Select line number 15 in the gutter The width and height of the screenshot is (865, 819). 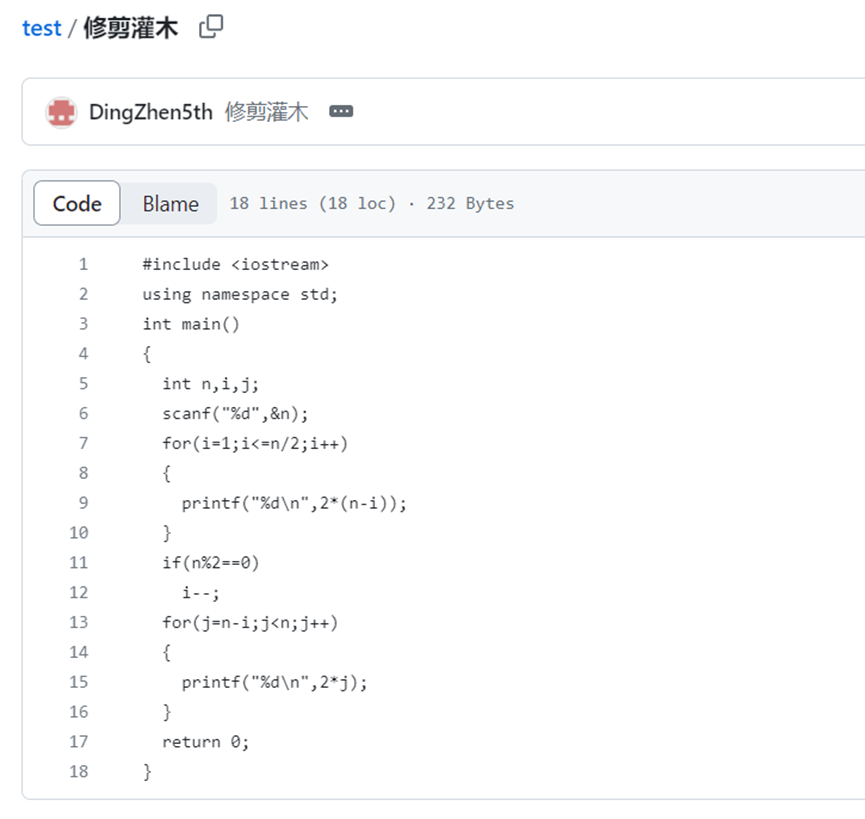[79, 682]
